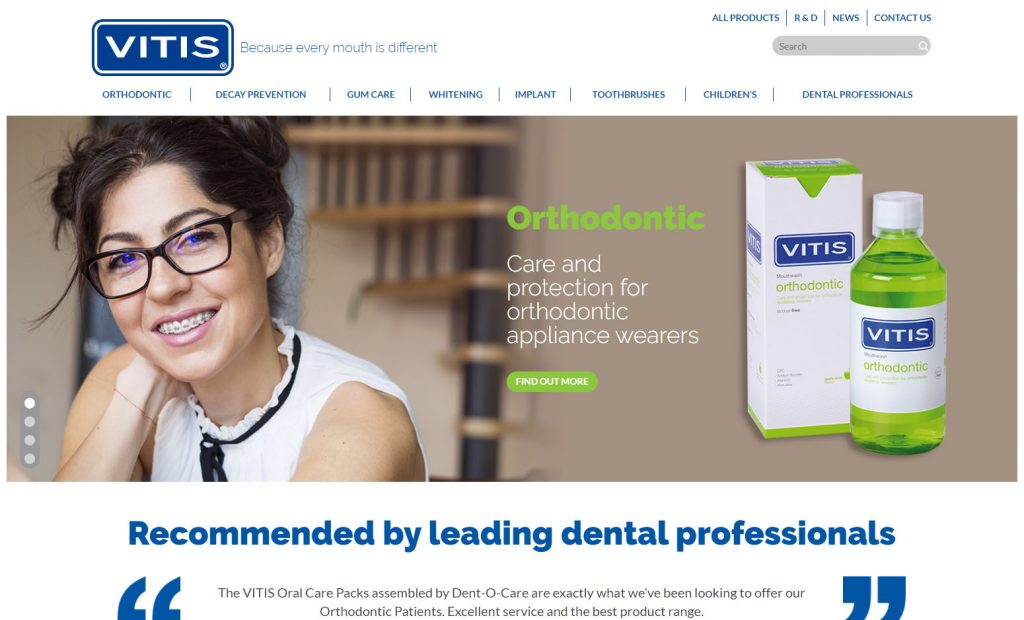Open the R & D link
The height and width of the screenshot is (620, 1024).
805,18
